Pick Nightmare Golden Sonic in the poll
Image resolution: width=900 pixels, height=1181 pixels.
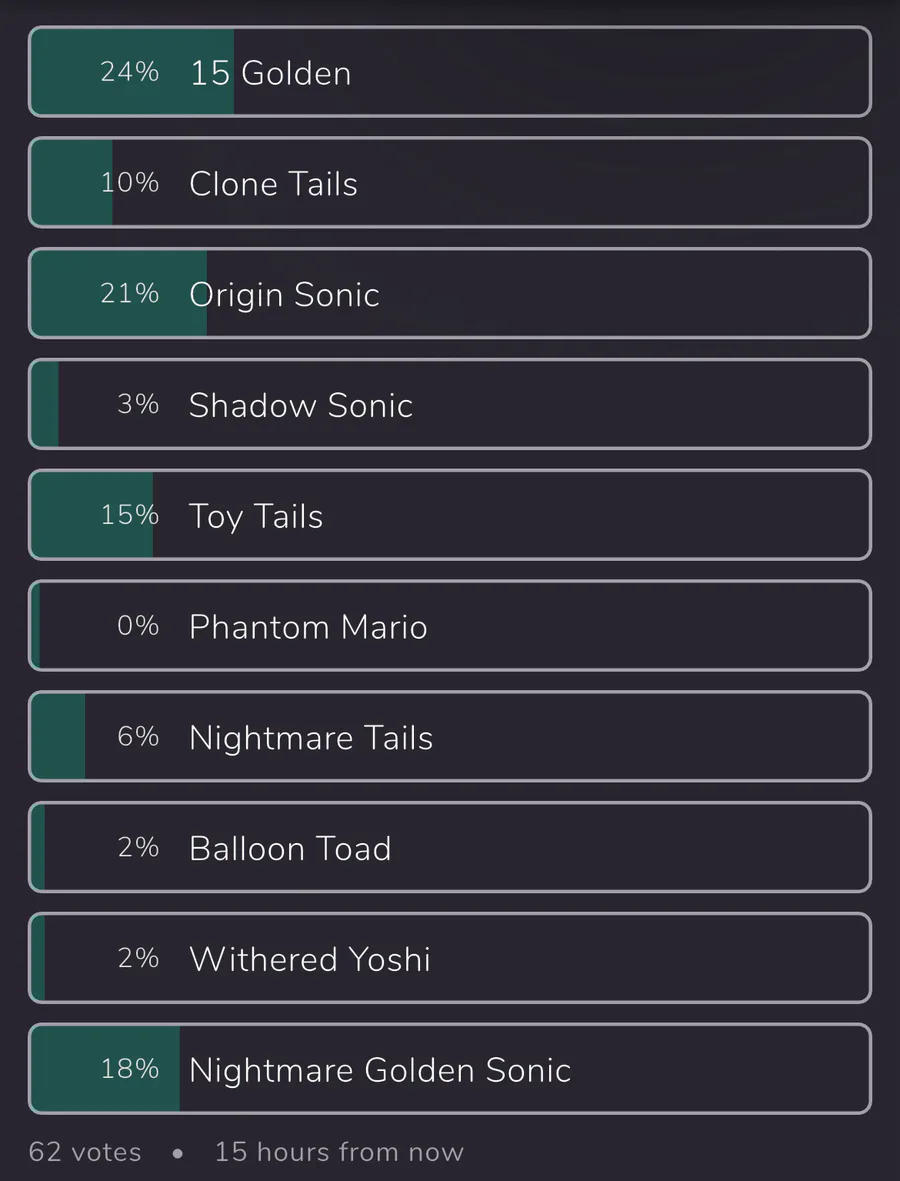(x=450, y=1069)
